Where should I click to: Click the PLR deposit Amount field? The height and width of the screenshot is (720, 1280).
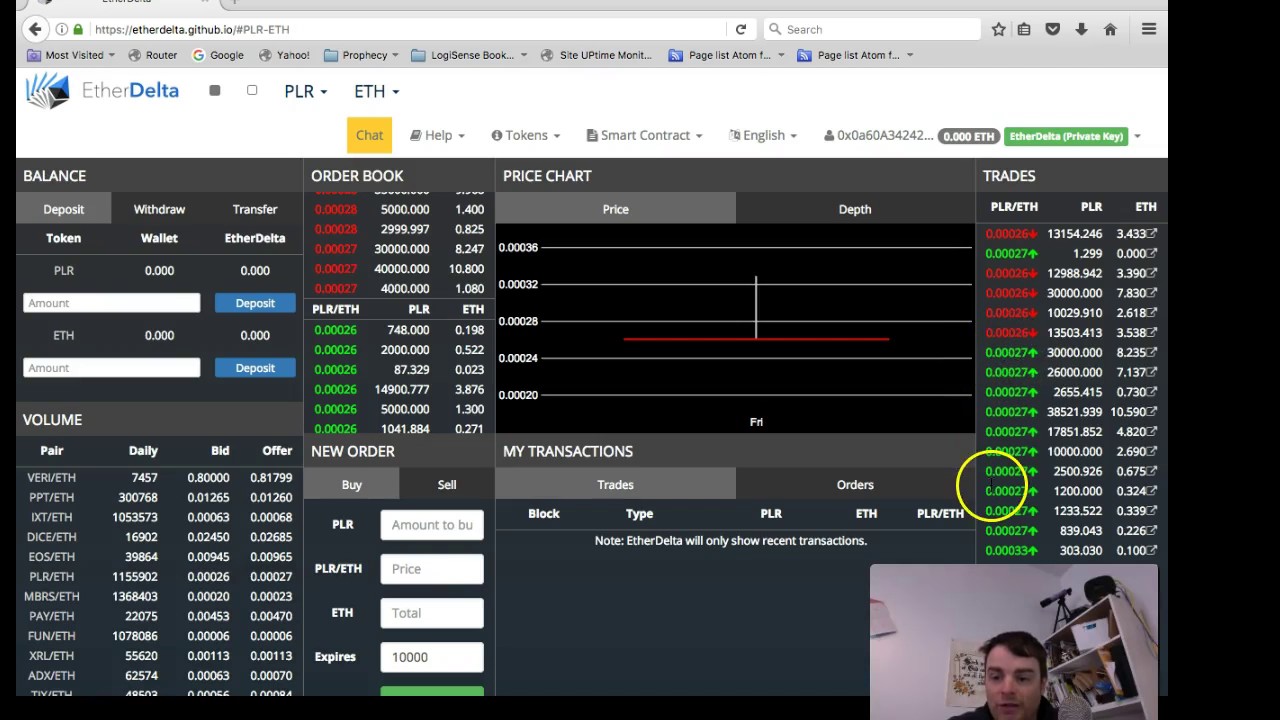[112, 303]
